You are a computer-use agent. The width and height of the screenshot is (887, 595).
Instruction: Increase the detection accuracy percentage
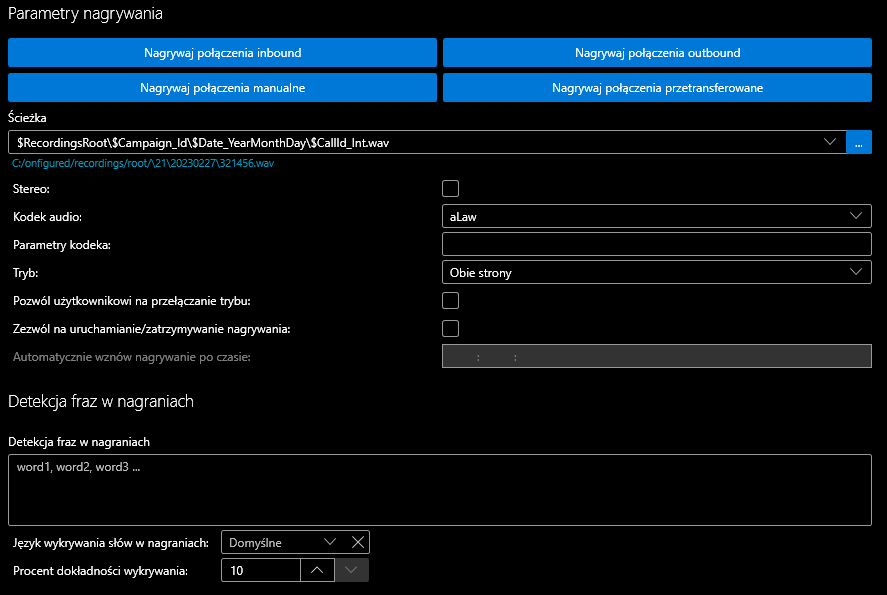317,570
